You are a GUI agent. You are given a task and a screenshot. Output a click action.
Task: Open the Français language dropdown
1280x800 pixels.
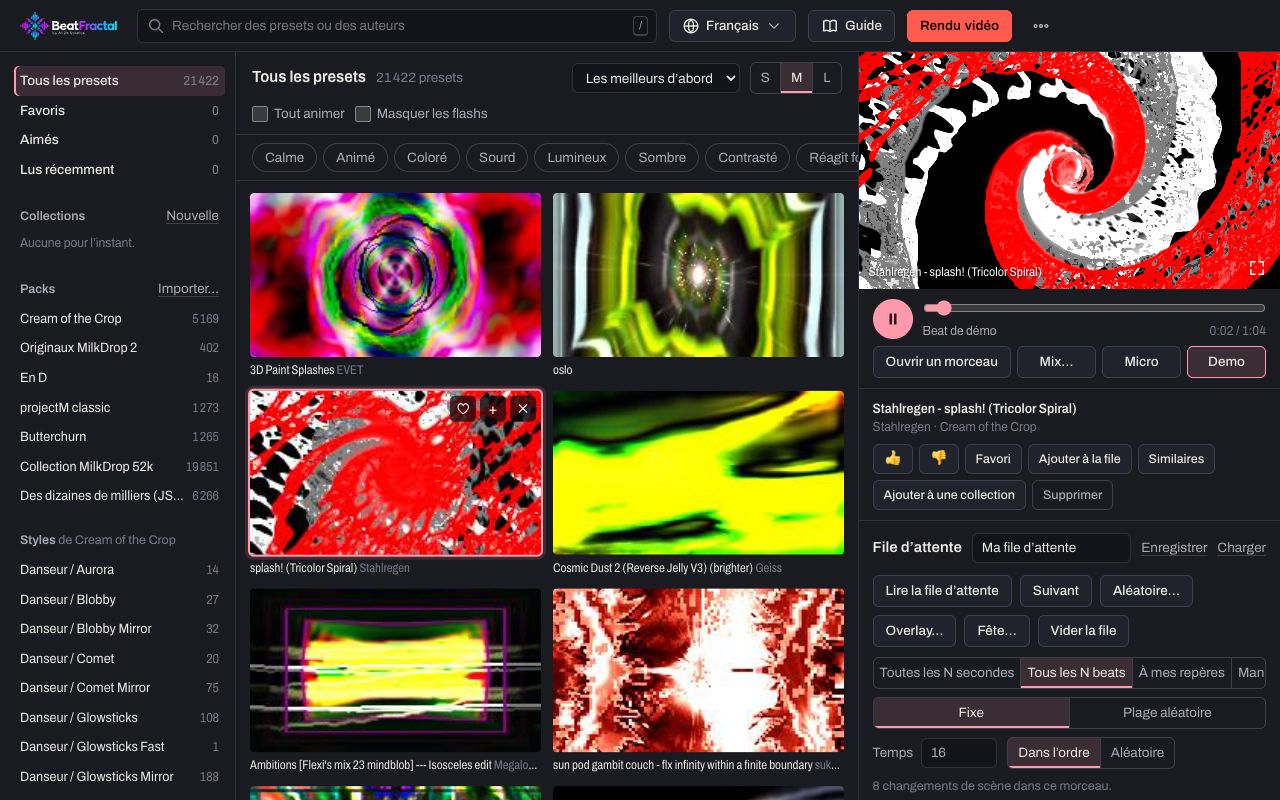coord(732,26)
